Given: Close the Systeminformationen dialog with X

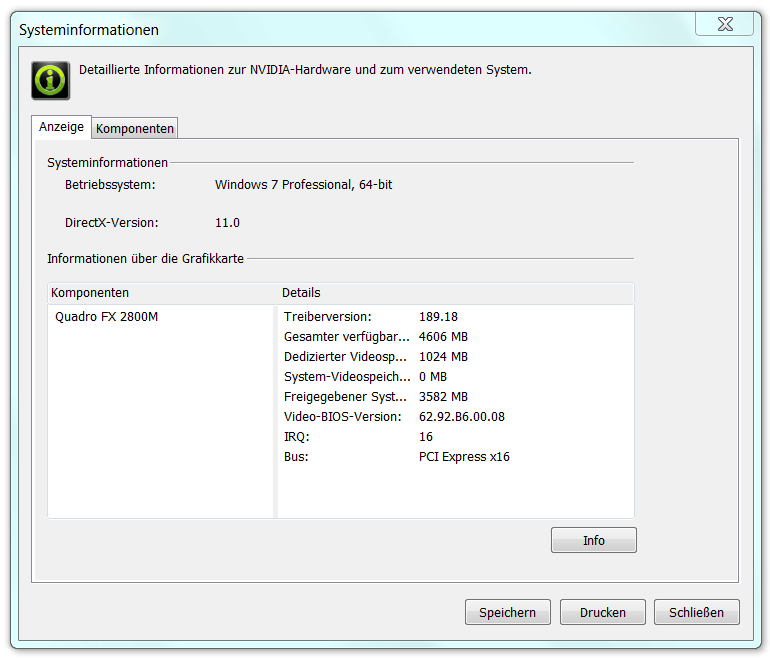Looking at the screenshot, I should click(x=724, y=24).
